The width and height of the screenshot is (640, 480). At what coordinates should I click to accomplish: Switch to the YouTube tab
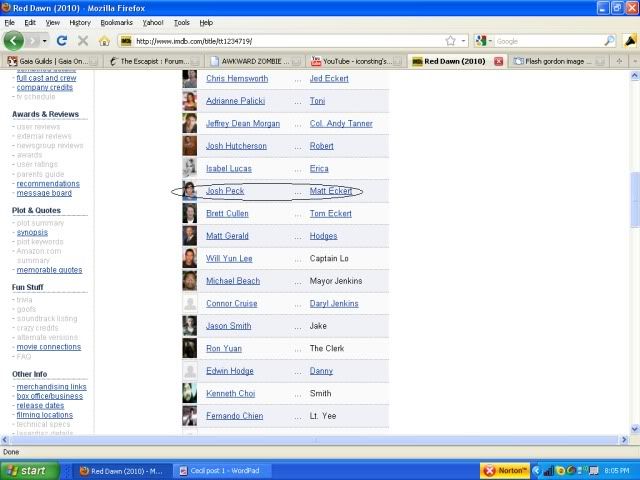pyautogui.click(x=355, y=61)
